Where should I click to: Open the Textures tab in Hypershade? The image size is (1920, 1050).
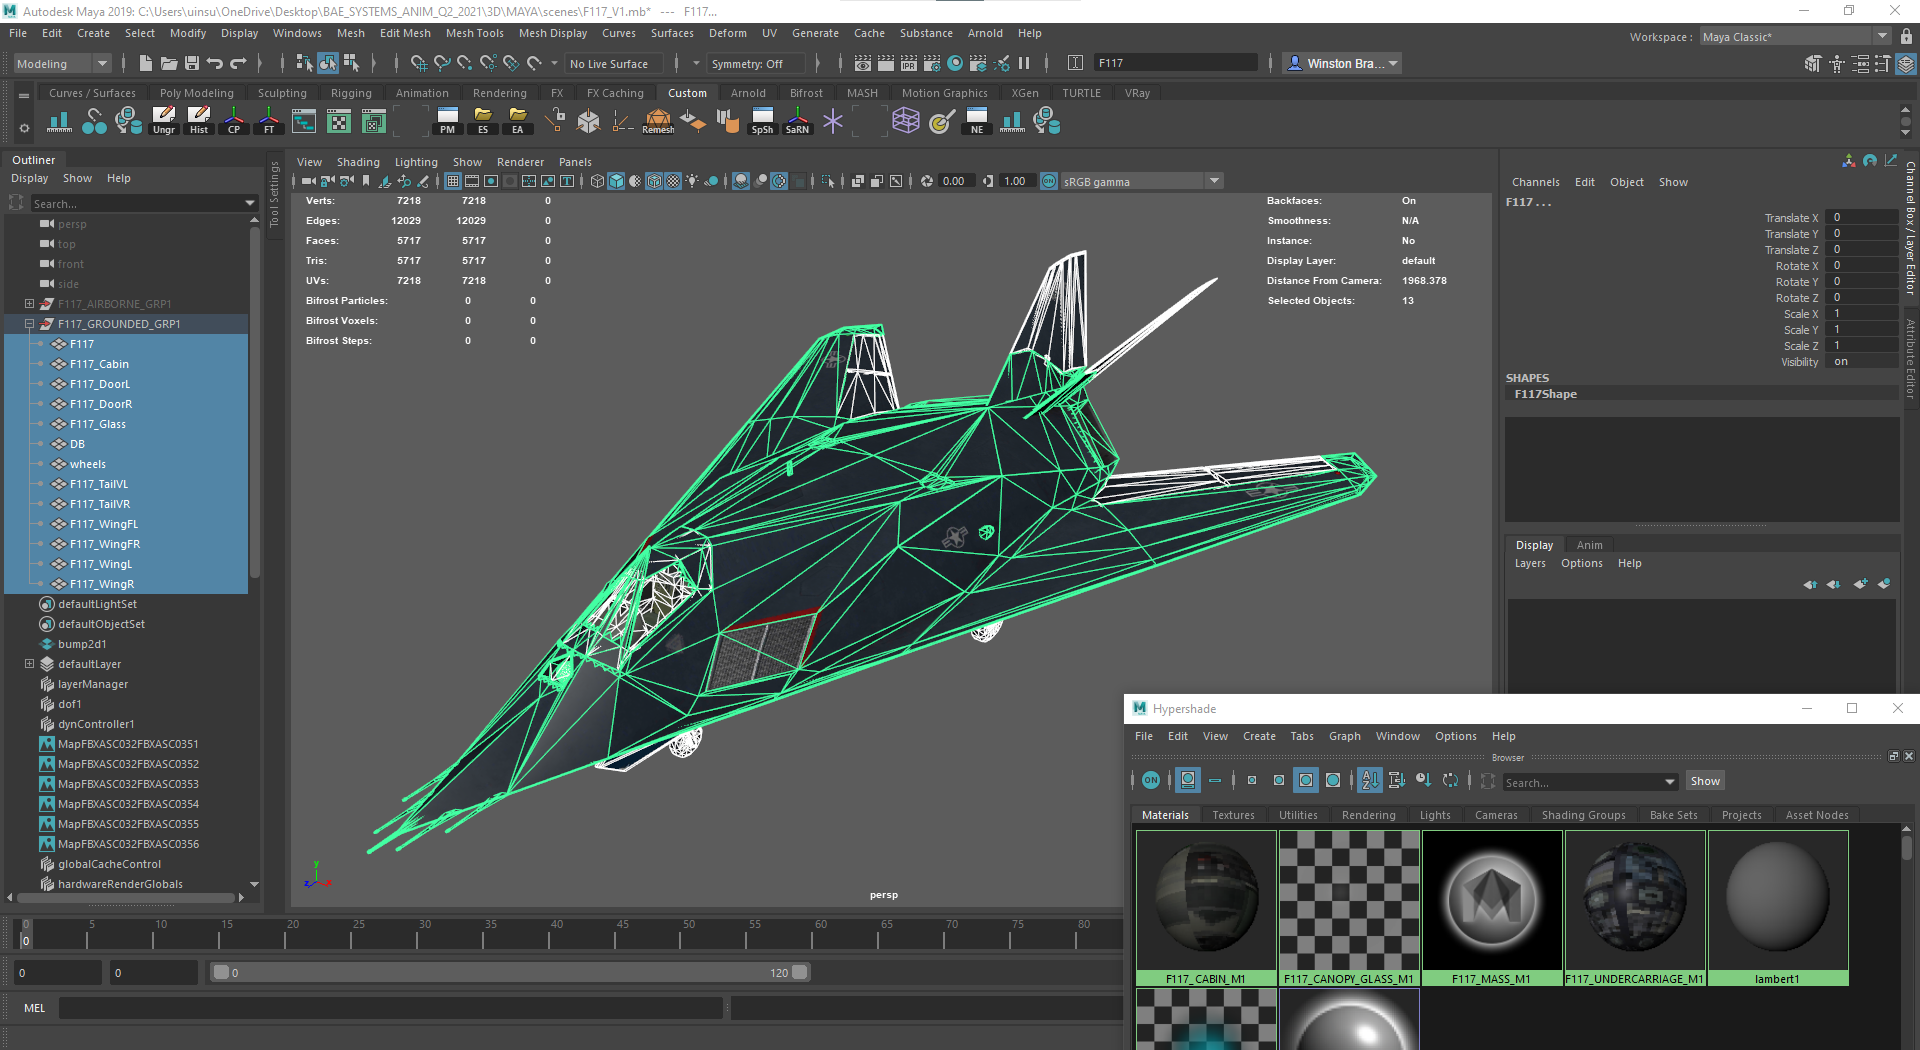click(x=1233, y=815)
